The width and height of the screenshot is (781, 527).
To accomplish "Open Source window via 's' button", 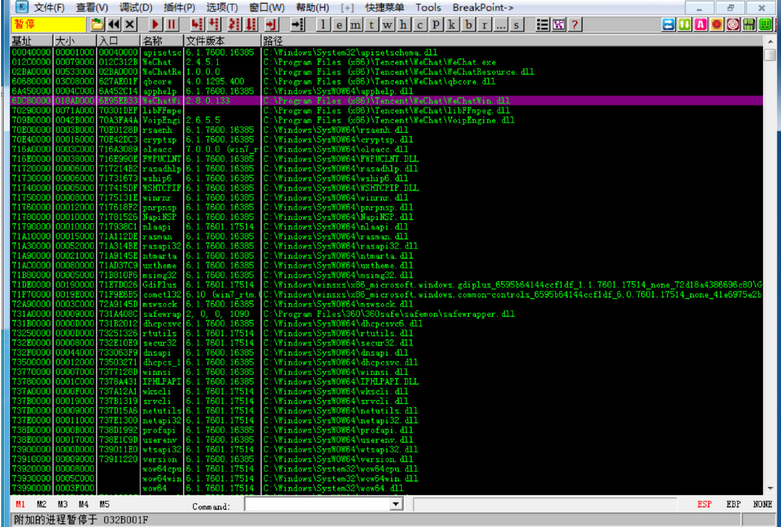I will click(x=517, y=24).
